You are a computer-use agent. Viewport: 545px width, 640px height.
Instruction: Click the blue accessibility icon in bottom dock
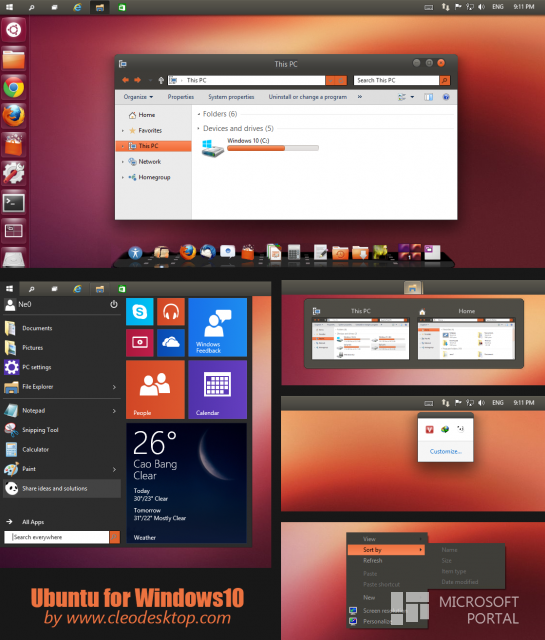tap(135, 253)
